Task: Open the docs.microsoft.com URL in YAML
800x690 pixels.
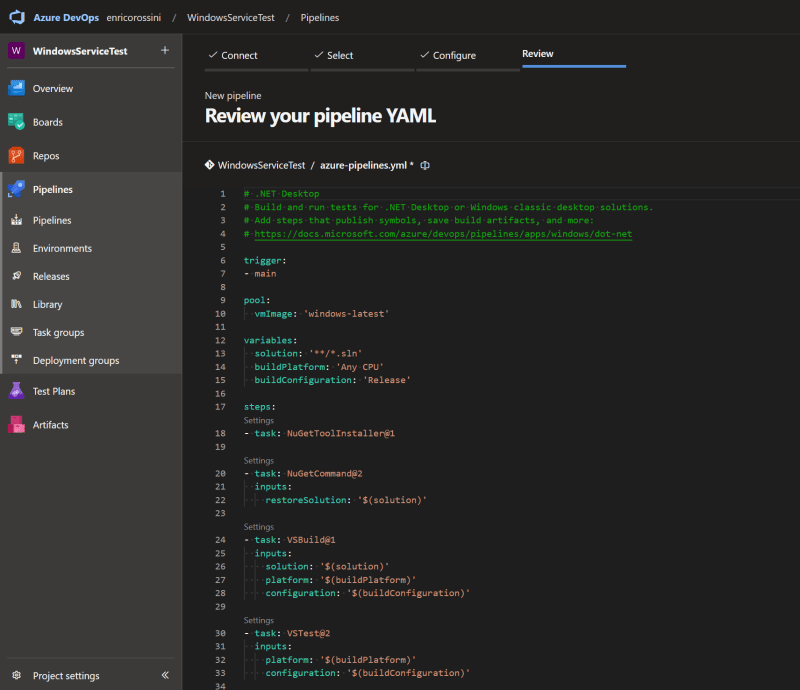Action: click(x=443, y=234)
